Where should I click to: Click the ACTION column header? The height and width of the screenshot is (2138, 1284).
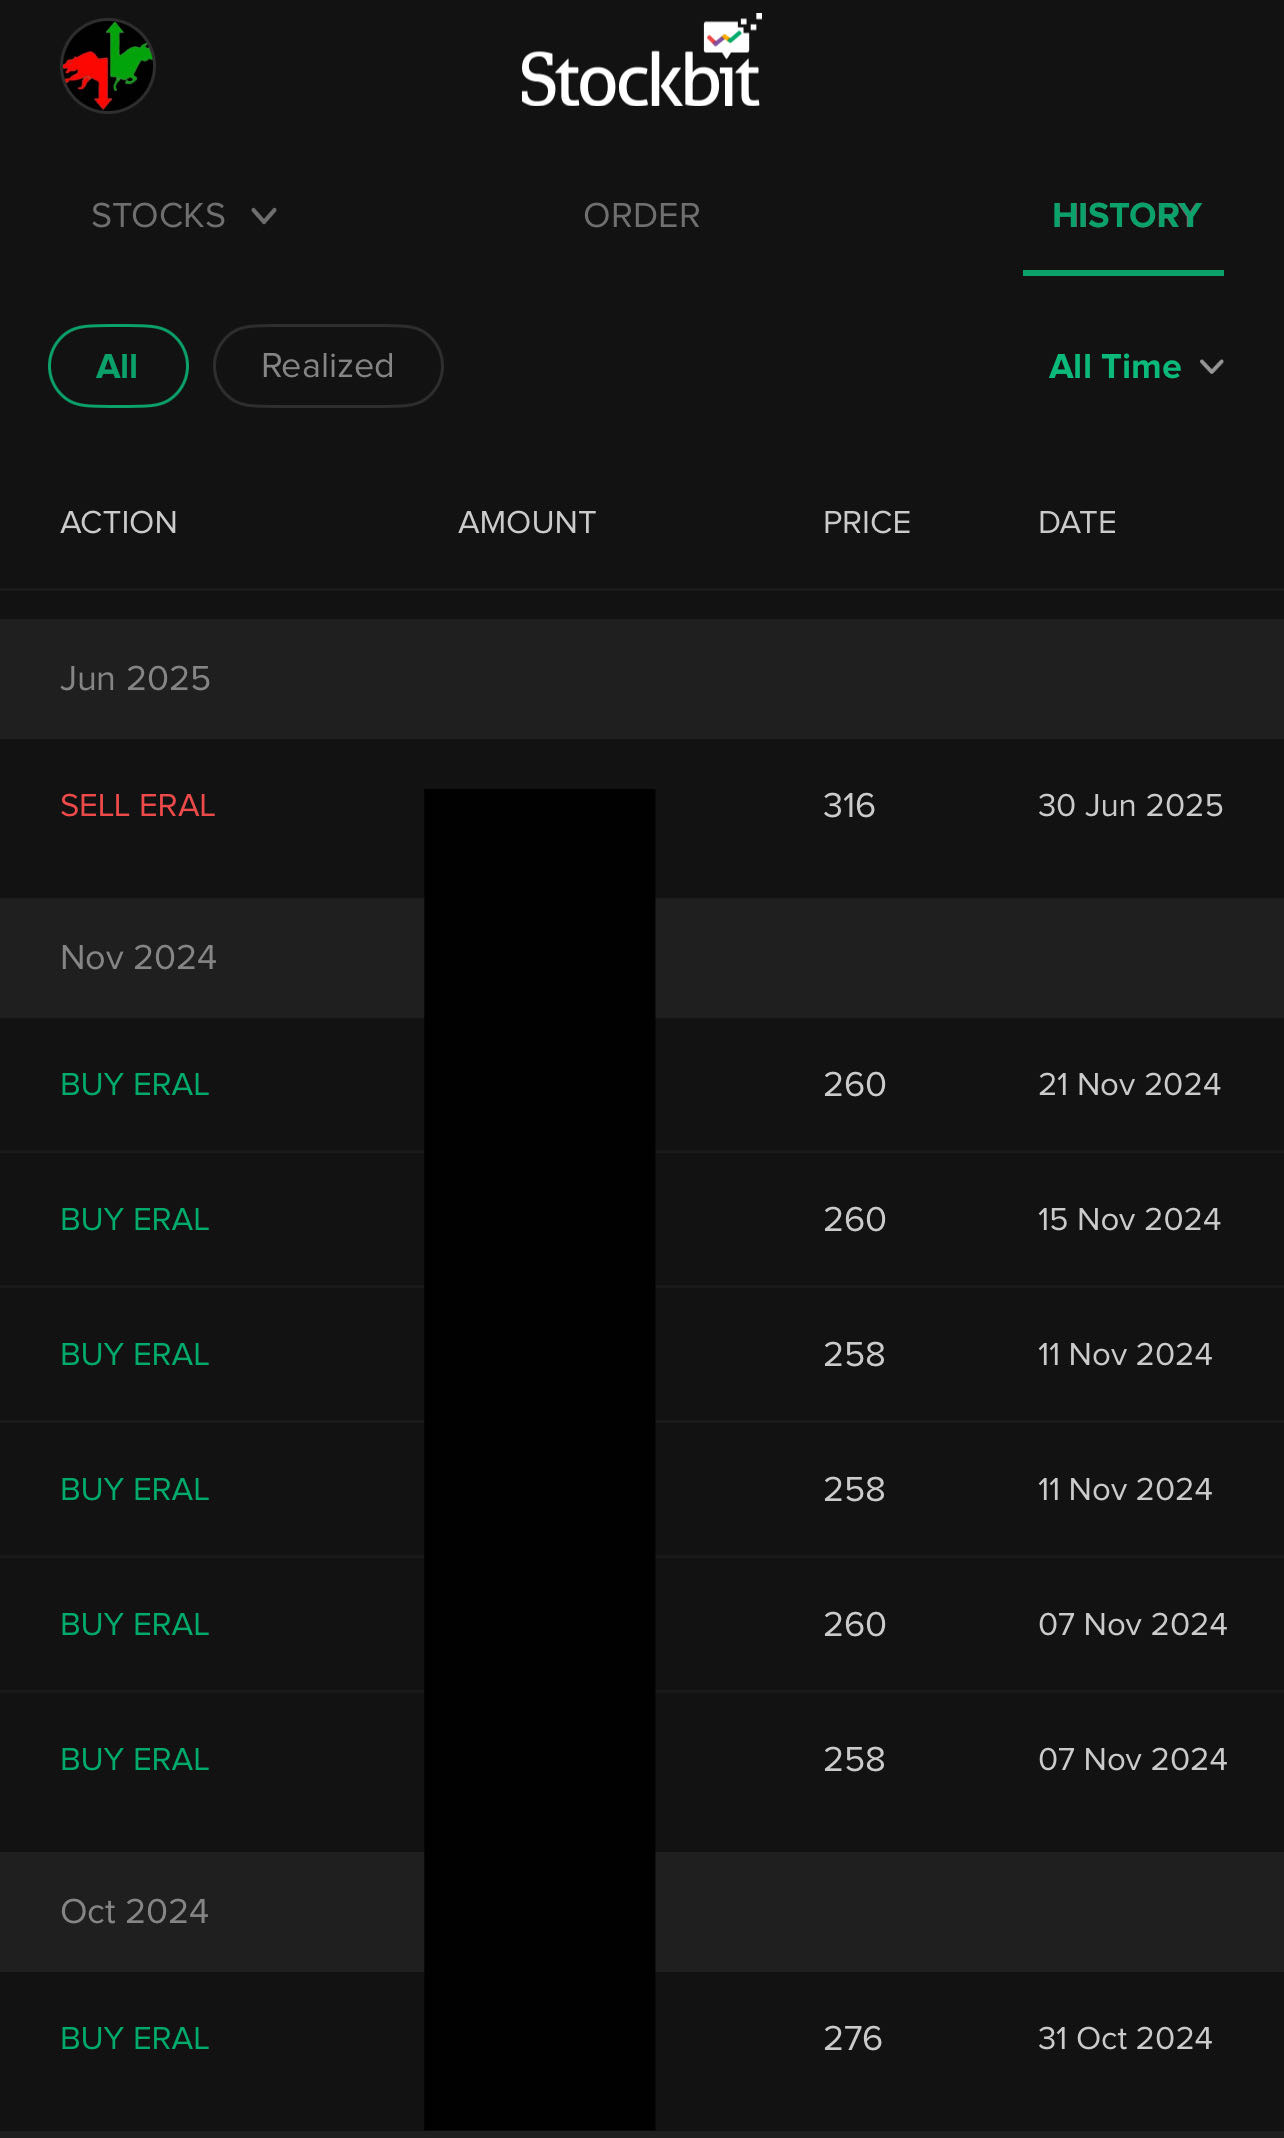coord(119,522)
